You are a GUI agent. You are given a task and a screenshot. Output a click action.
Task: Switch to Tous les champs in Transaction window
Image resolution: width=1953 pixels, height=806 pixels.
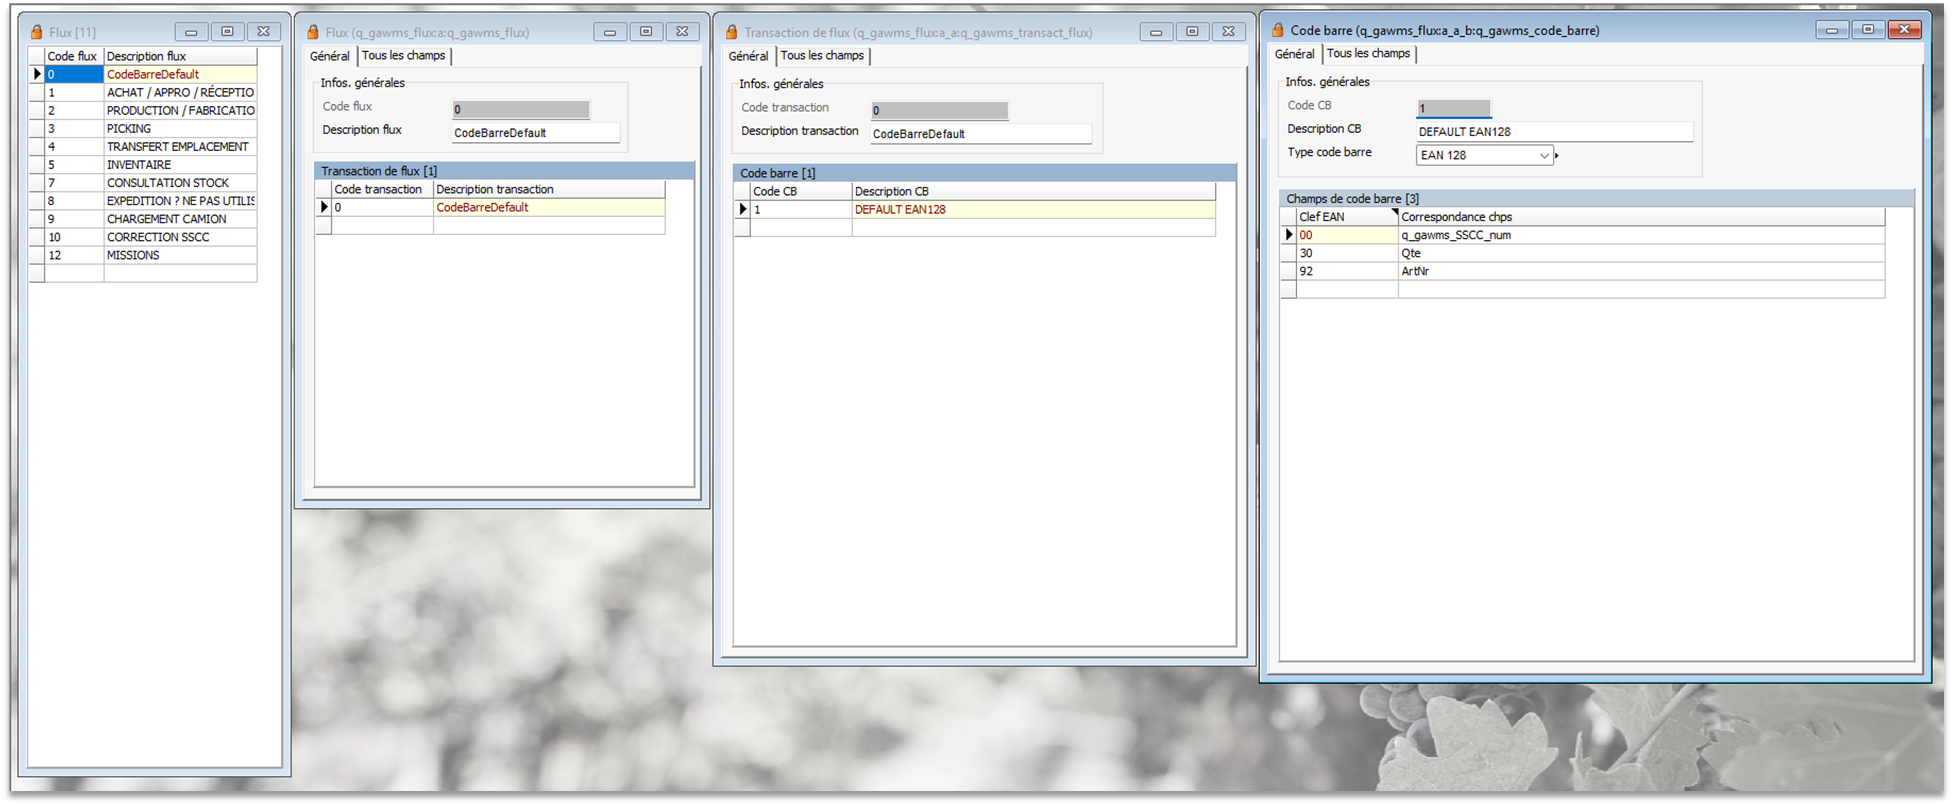pyautogui.click(x=822, y=56)
